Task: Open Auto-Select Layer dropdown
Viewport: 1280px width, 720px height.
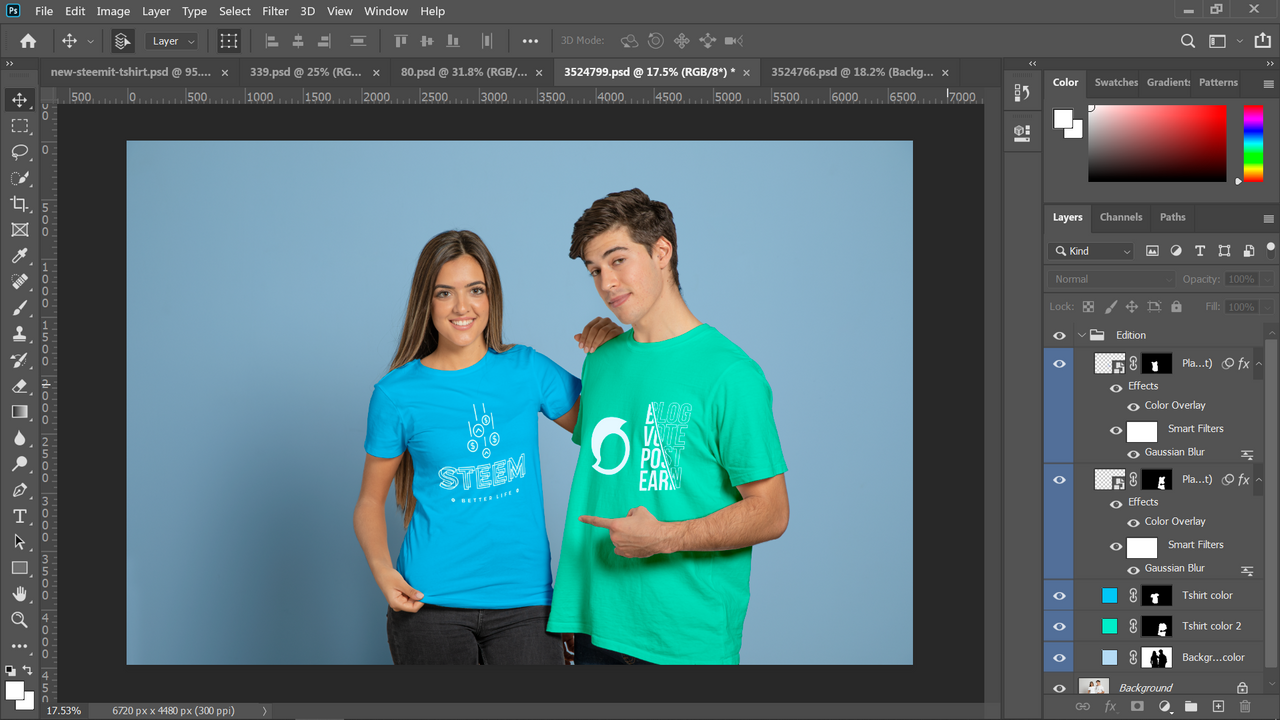Action: pyautogui.click(x=172, y=41)
